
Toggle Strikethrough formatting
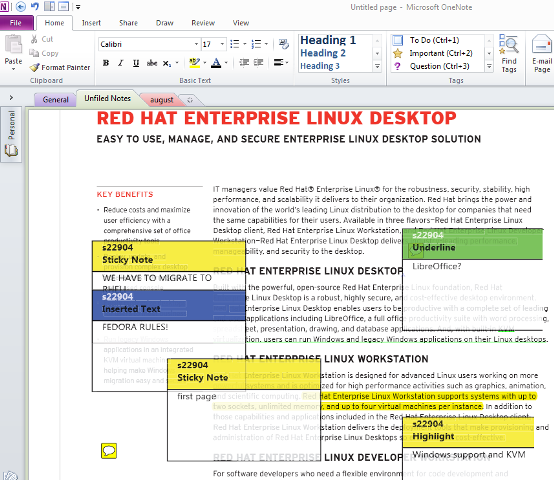click(x=152, y=63)
